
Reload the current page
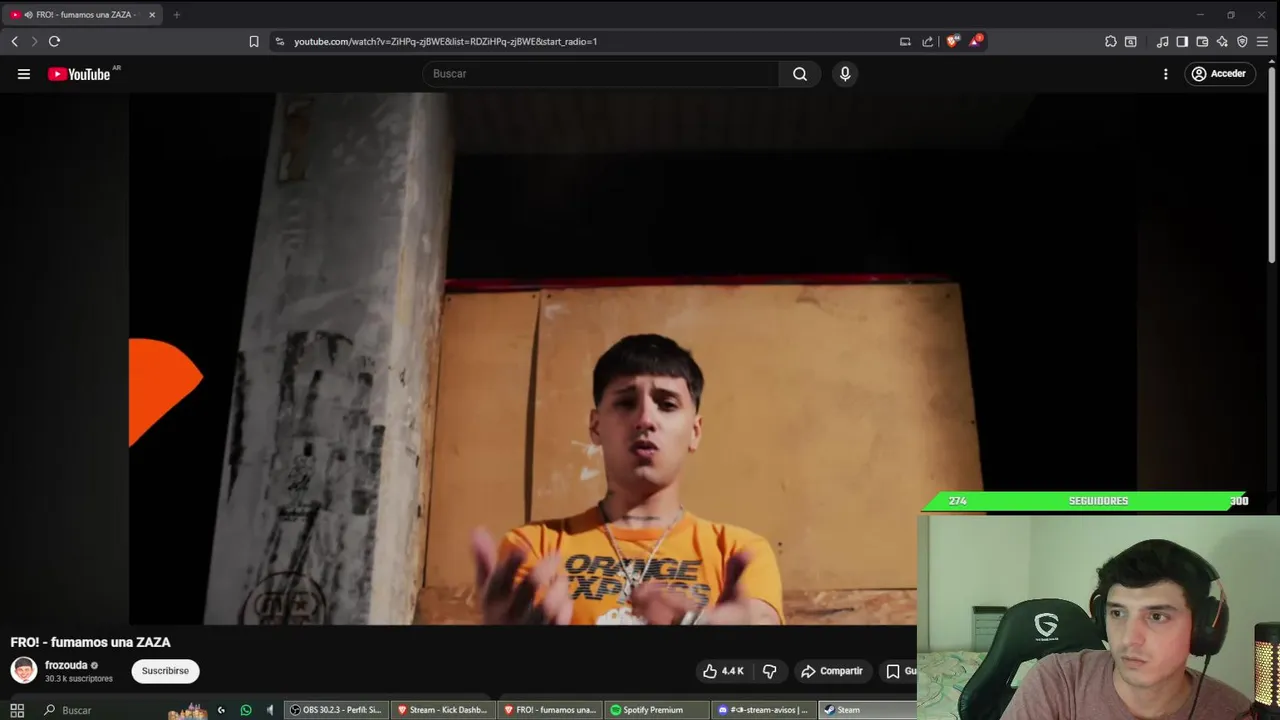coord(54,41)
